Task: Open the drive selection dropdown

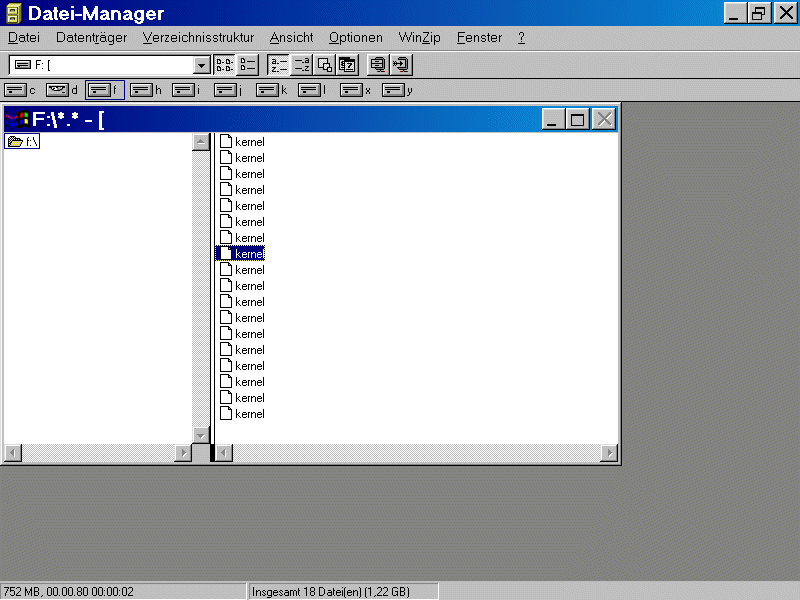Action: 201,65
